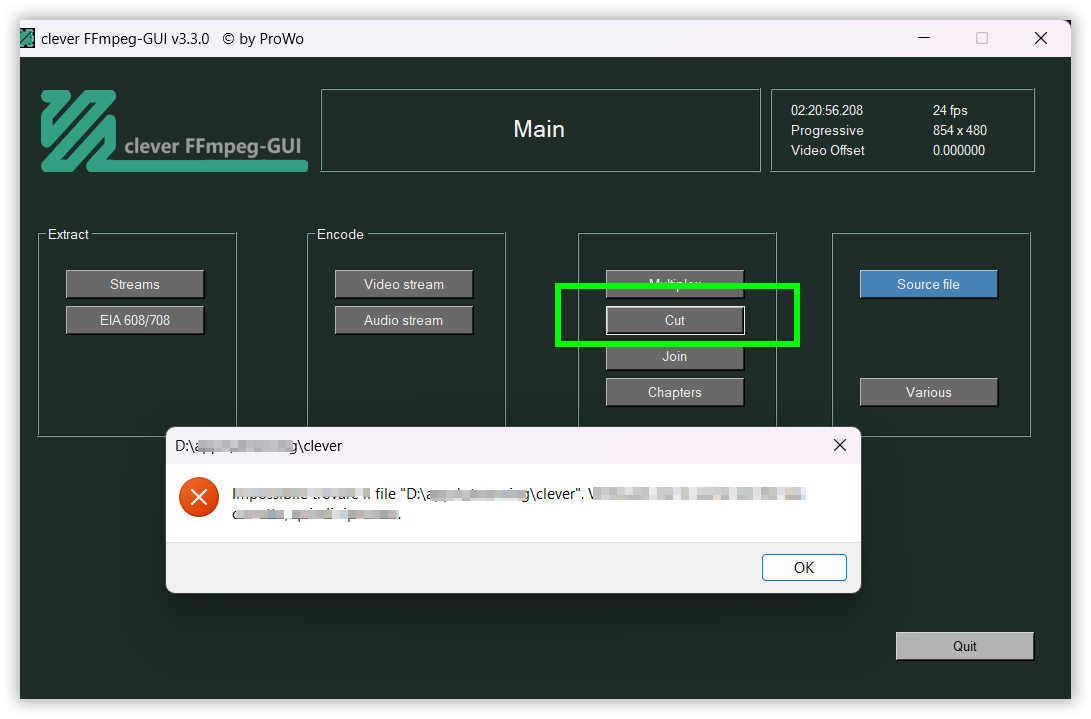Click the Streams button under Extract

[135, 284]
